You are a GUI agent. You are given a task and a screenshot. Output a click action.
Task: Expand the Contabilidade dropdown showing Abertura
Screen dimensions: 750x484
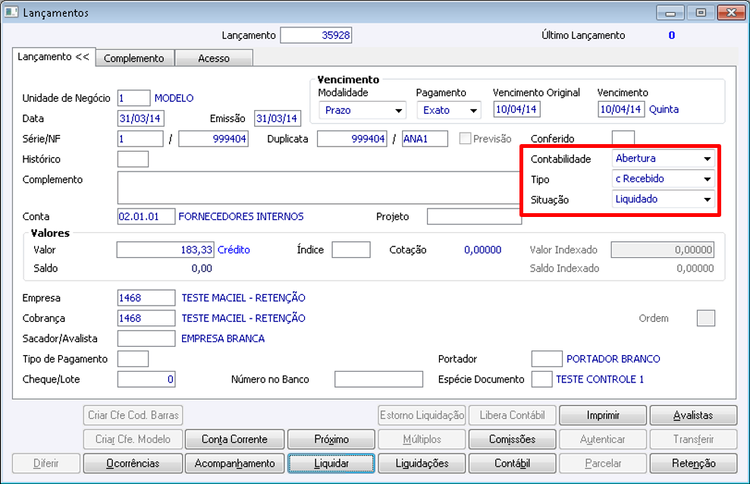663,158
